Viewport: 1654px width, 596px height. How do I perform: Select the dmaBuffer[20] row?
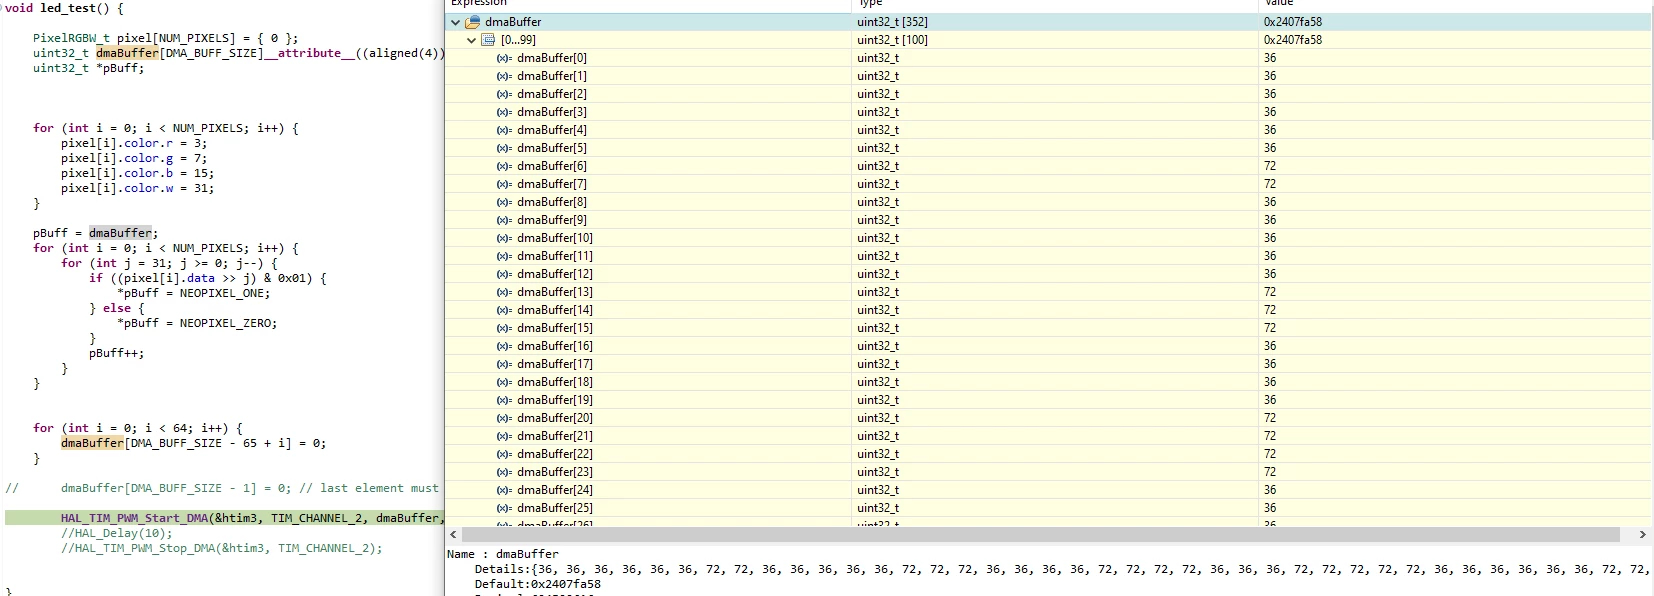click(1048, 418)
